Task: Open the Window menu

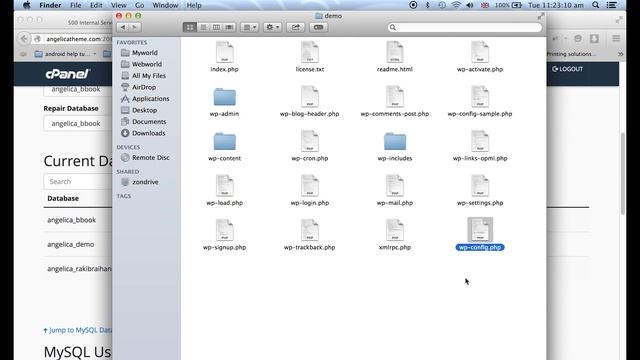Action: [x=165, y=5]
